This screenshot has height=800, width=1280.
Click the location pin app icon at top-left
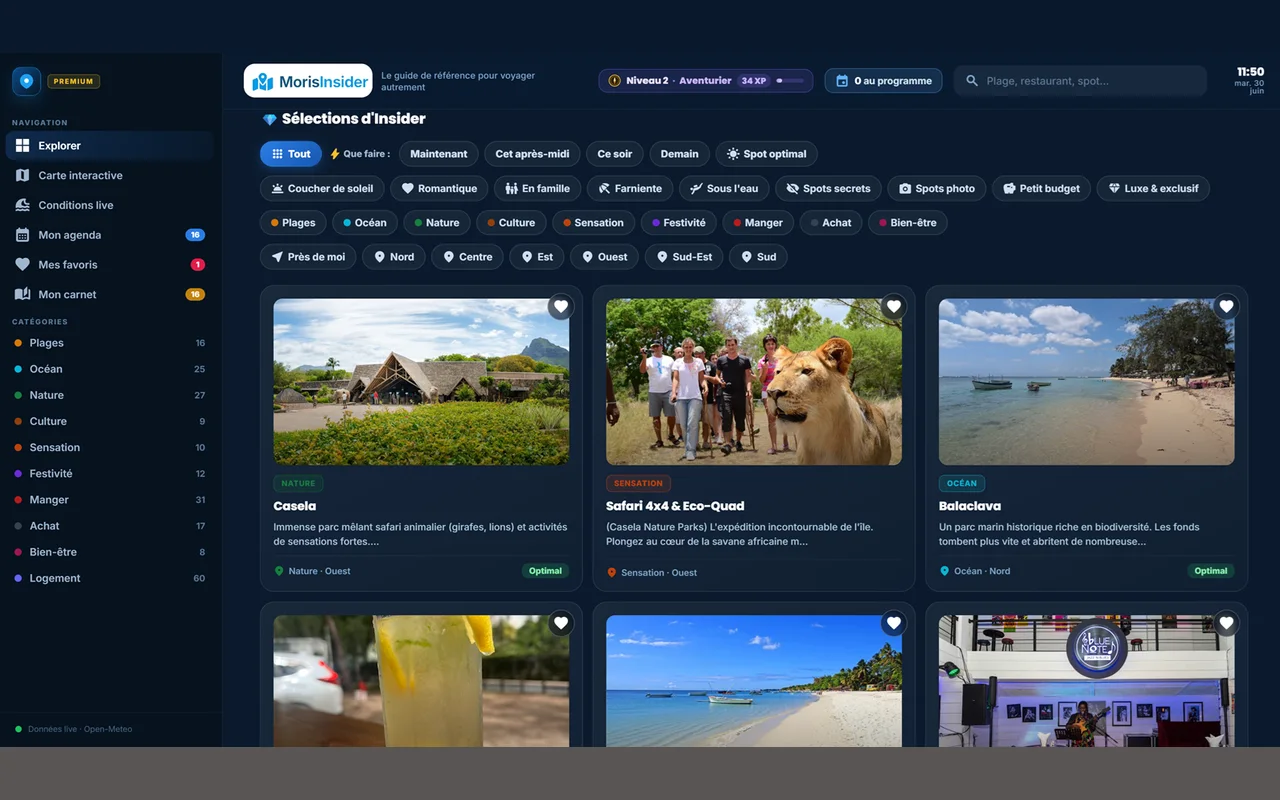(26, 81)
